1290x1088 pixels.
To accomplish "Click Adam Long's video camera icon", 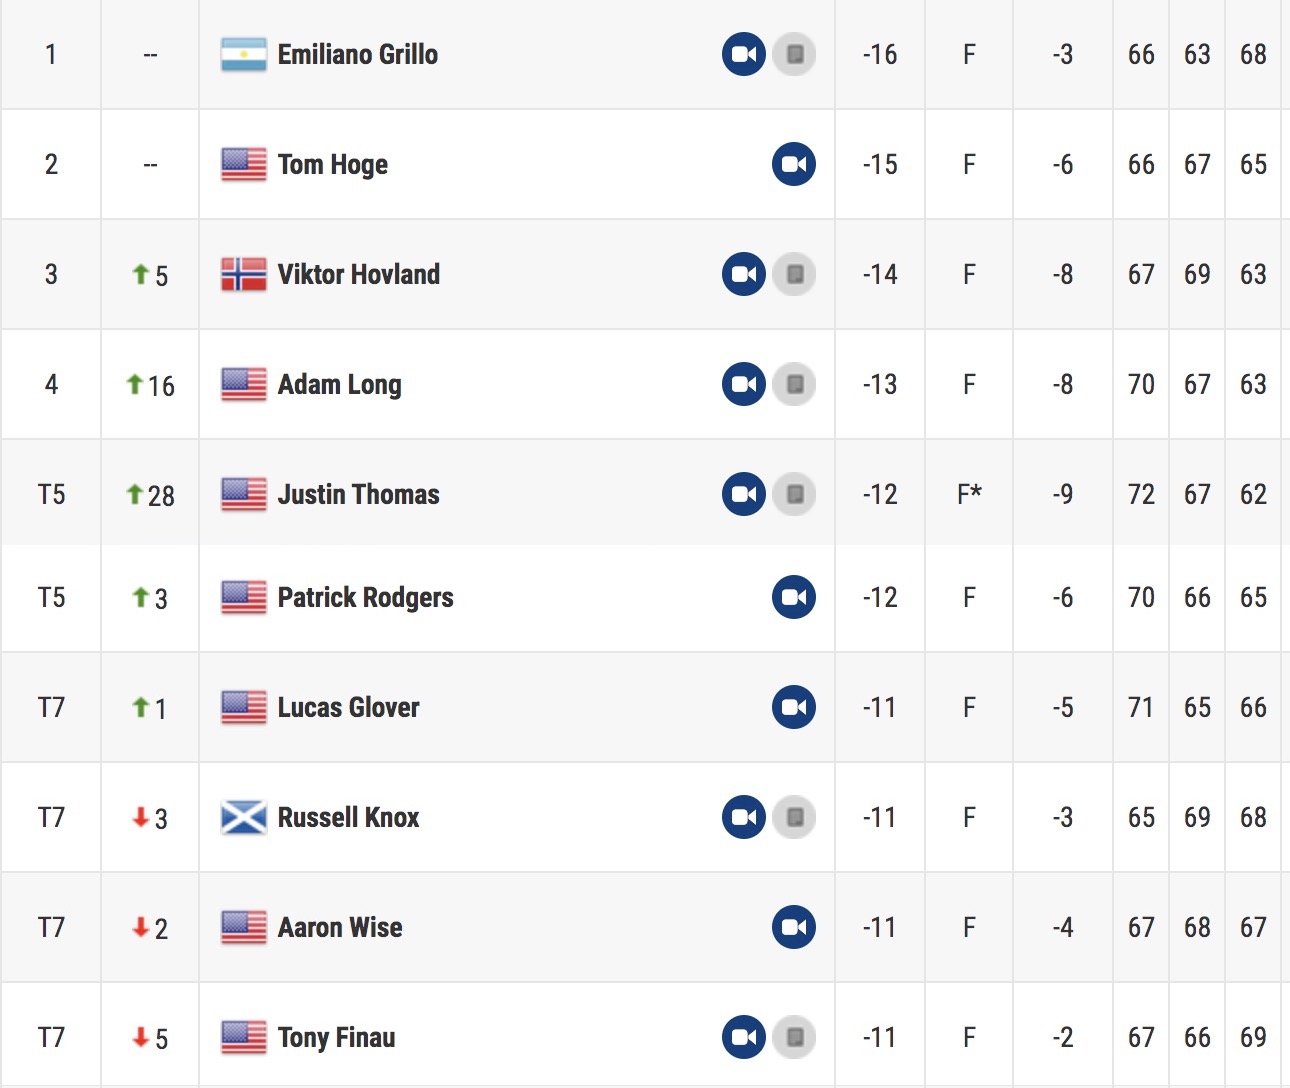I will (744, 384).
